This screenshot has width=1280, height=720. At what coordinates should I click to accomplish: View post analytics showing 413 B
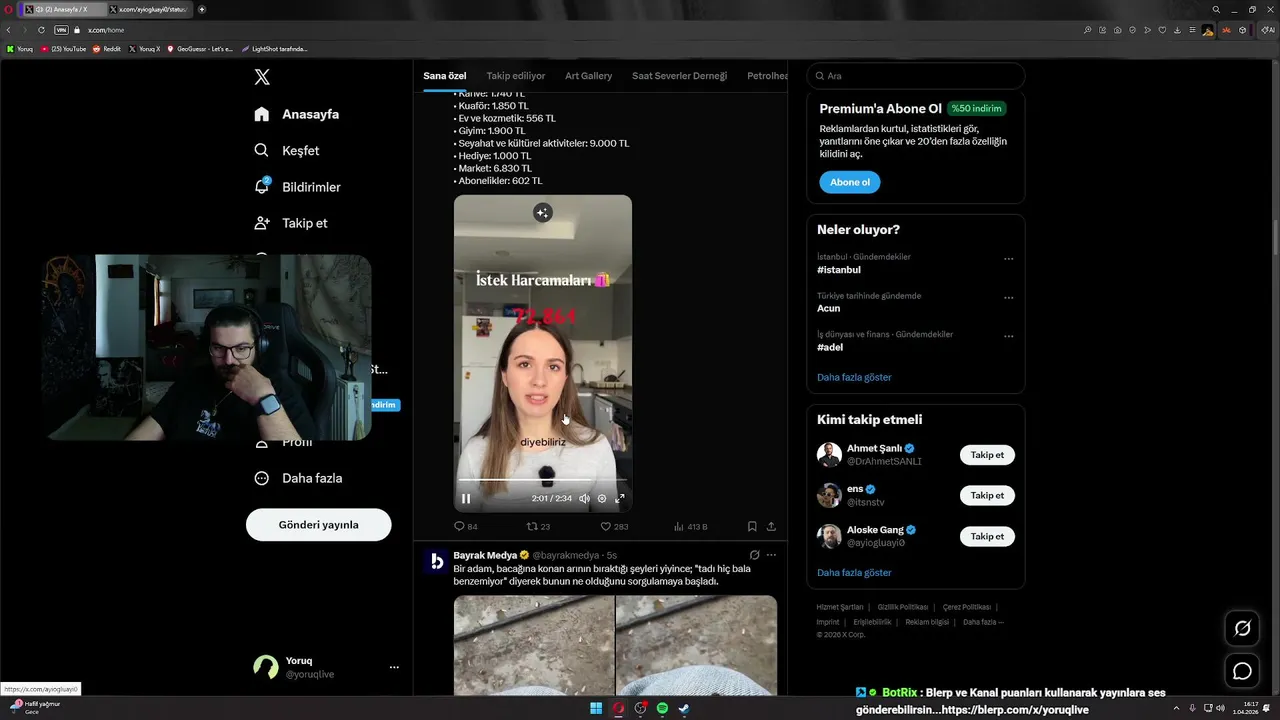(691, 526)
